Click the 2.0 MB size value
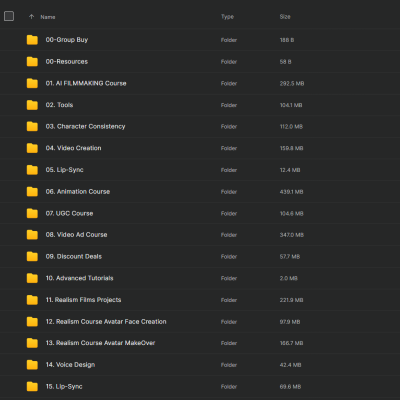The height and width of the screenshot is (400, 400). [x=288, y=278]
